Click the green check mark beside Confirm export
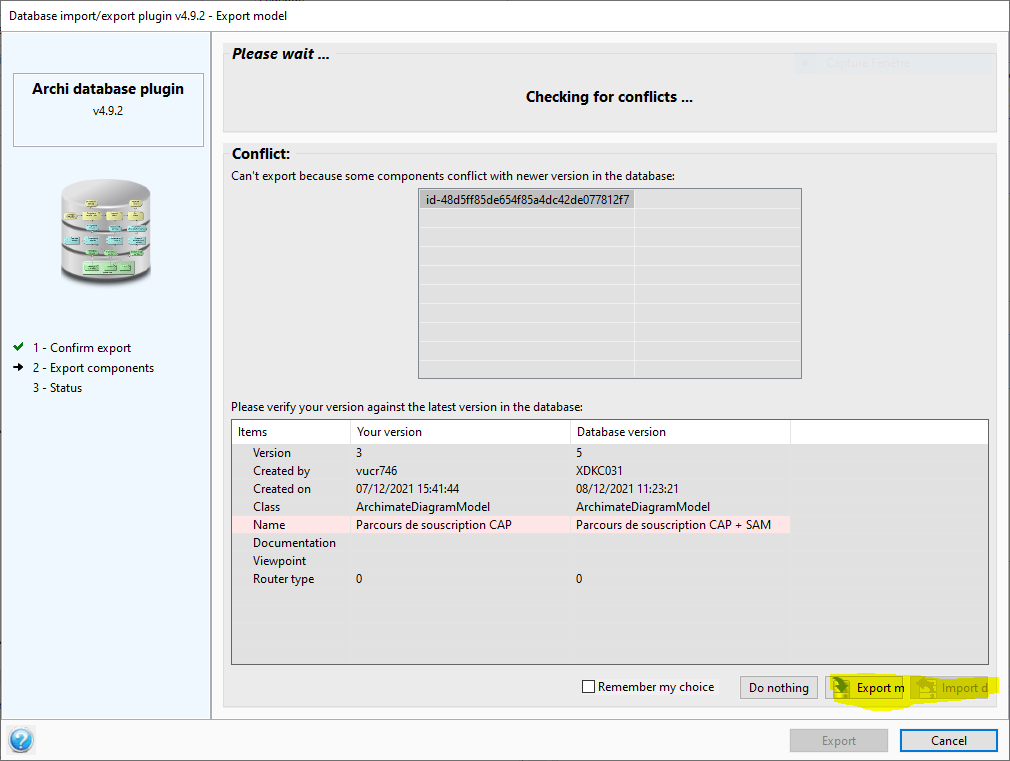 (20, 347)
